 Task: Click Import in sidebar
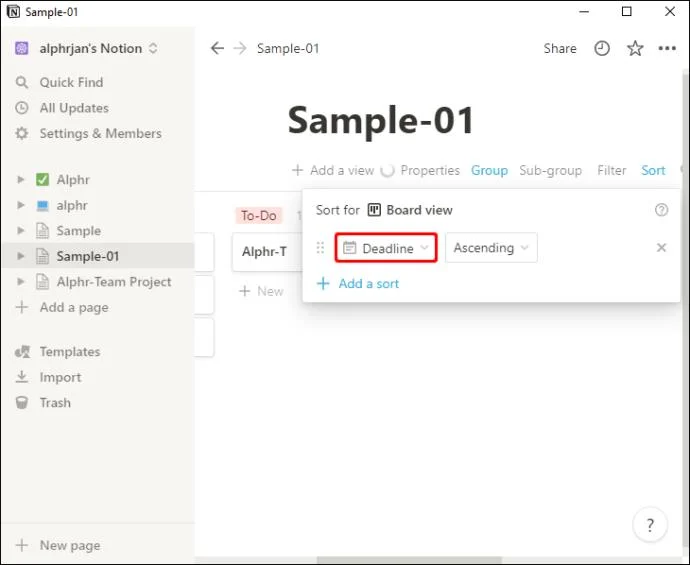click(48, 377)
